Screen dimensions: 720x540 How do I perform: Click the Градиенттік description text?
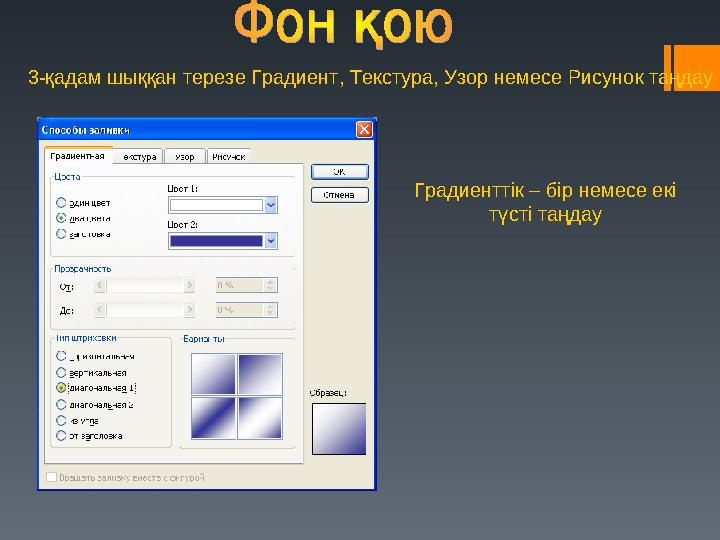tap(545, 202)
